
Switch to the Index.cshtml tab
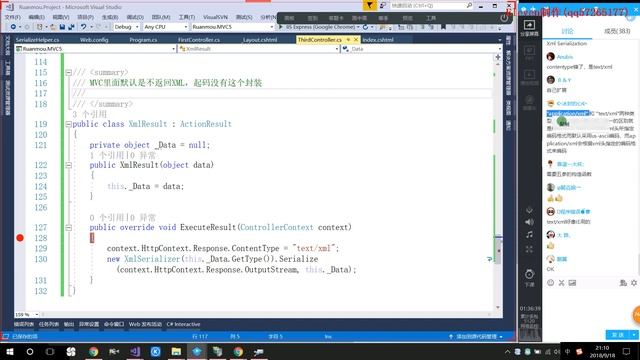coord(378,40)
